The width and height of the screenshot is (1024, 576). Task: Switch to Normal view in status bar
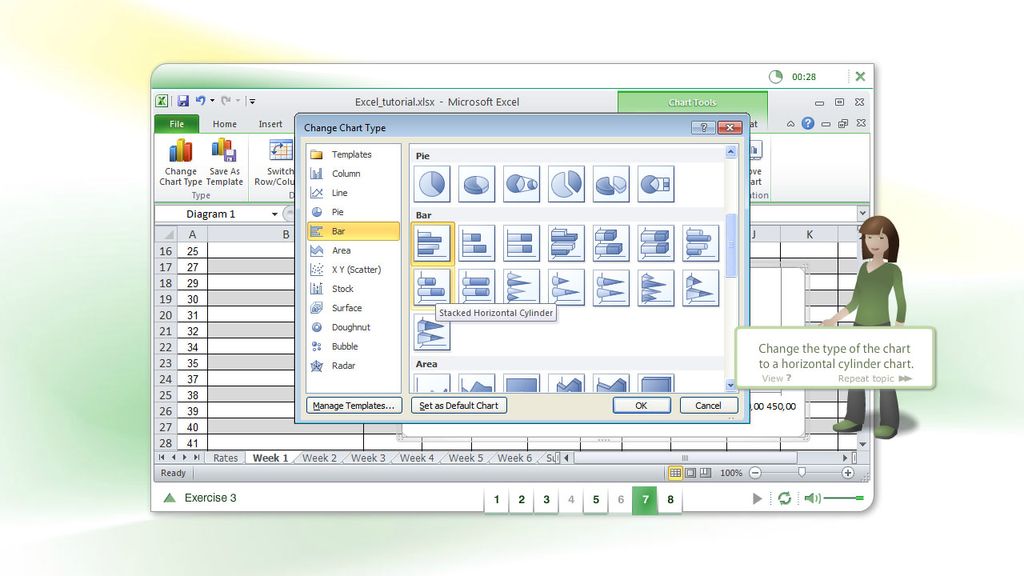tap(675, 473)
